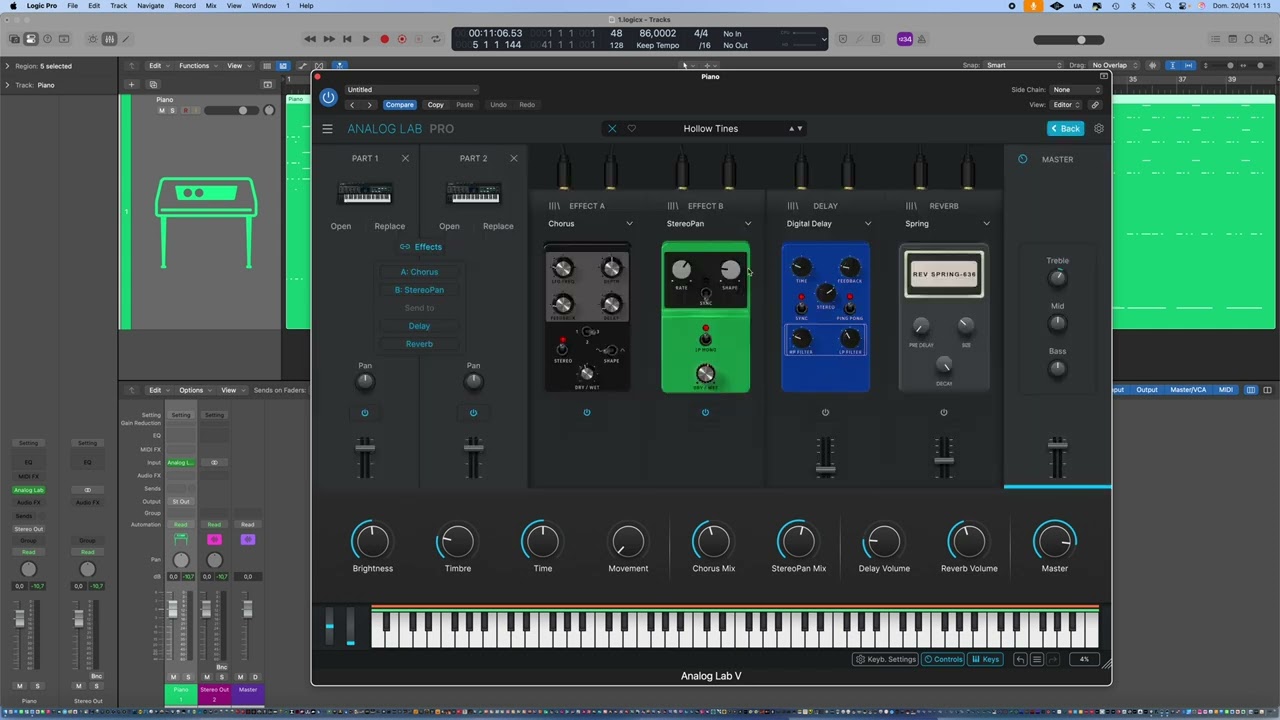Click the plug-in power button beside Untitled
The image size is (1280, 720).
pos(328,97)
